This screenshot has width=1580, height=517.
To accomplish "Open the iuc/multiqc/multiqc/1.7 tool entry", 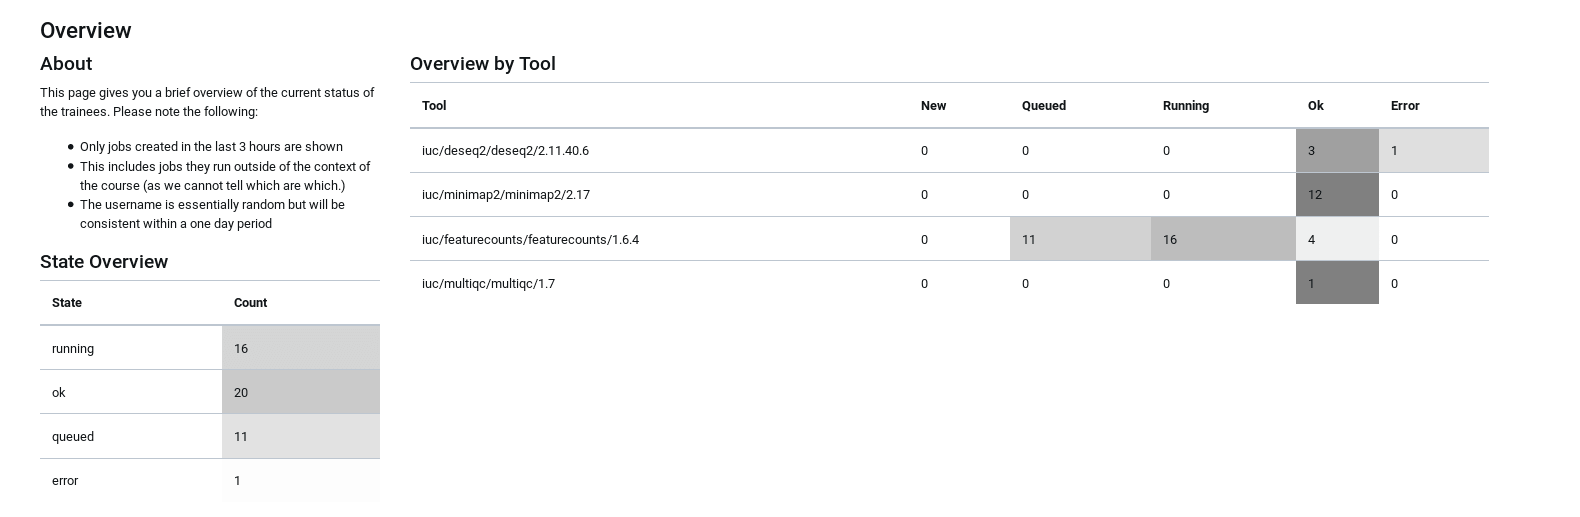I will point(488,284).
